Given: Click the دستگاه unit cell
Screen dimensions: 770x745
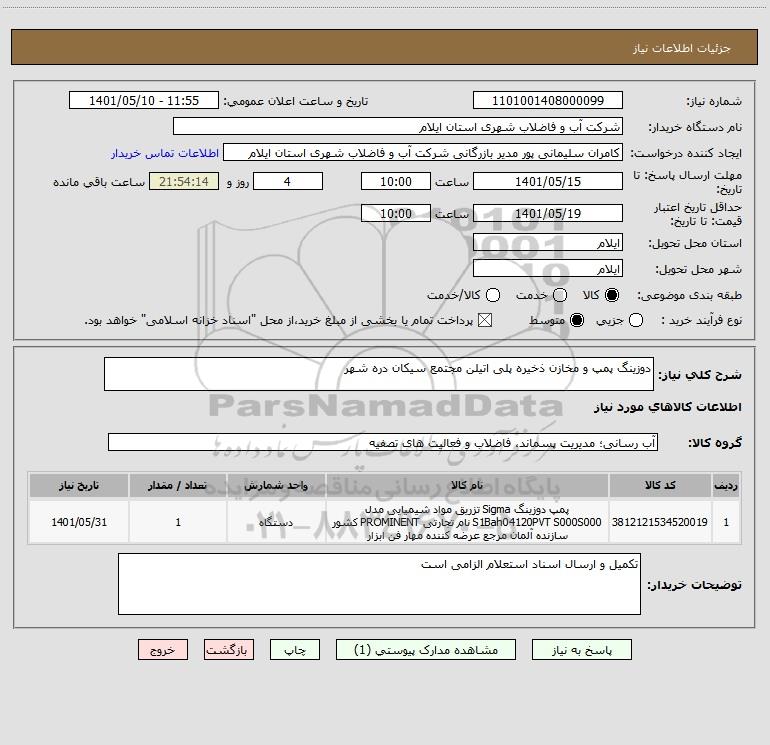Looking at the screenshot, I should [276, 522].
